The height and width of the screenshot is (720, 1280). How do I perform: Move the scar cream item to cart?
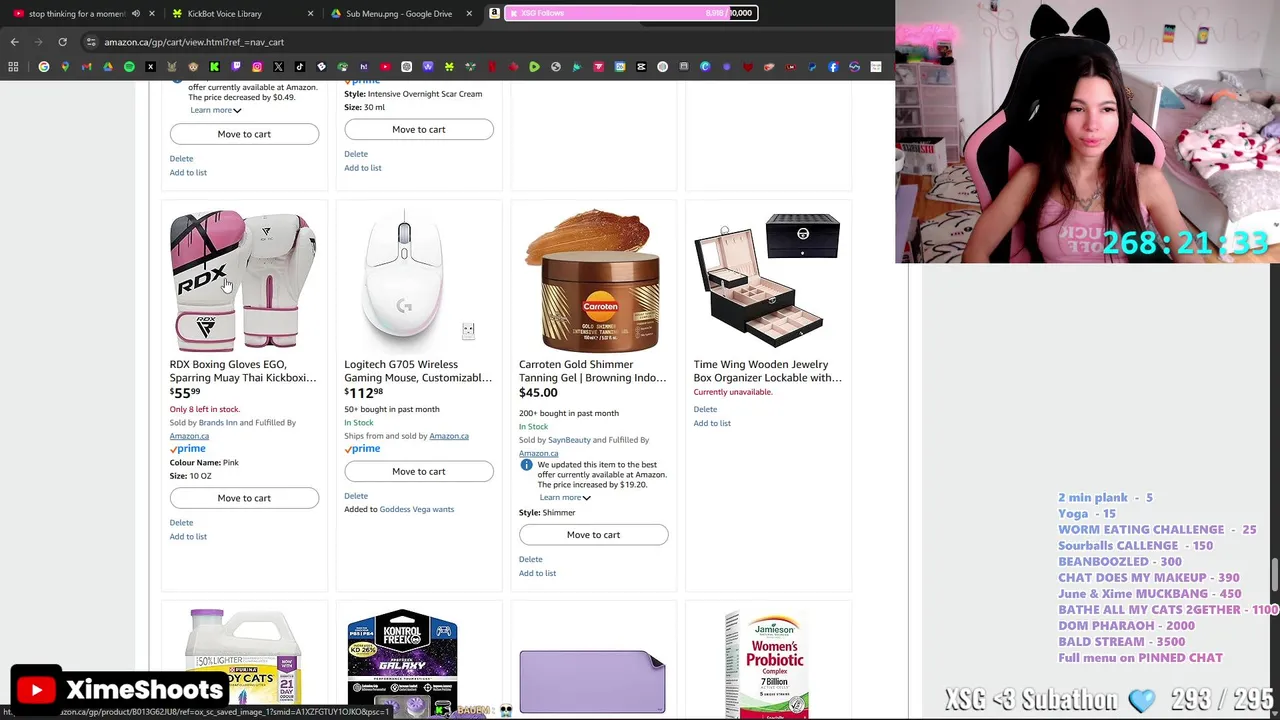pyautogui.click(x=419, y=129)
